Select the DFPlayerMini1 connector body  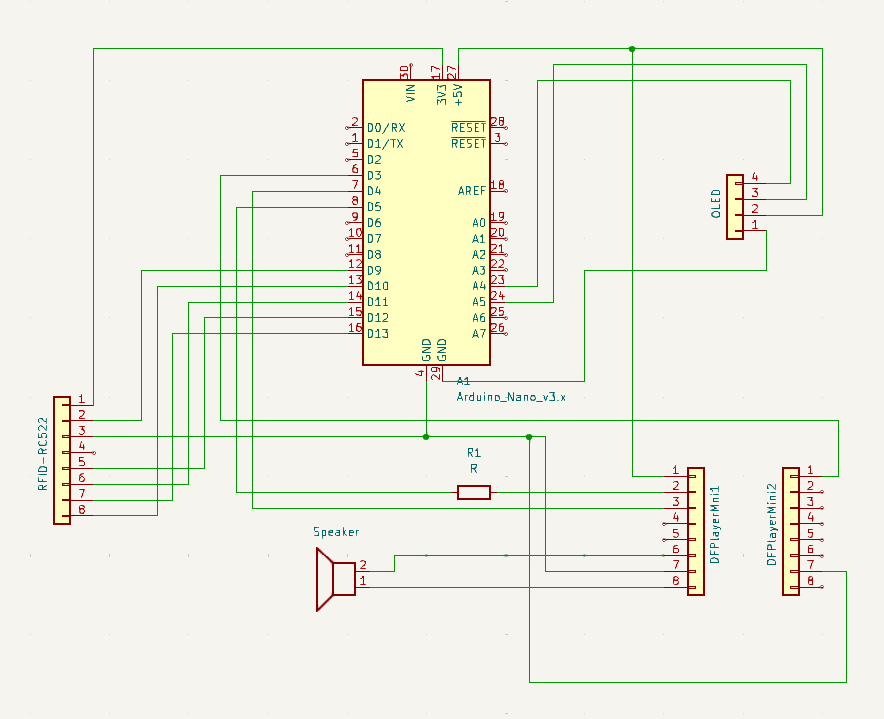(x=696, y=531)
